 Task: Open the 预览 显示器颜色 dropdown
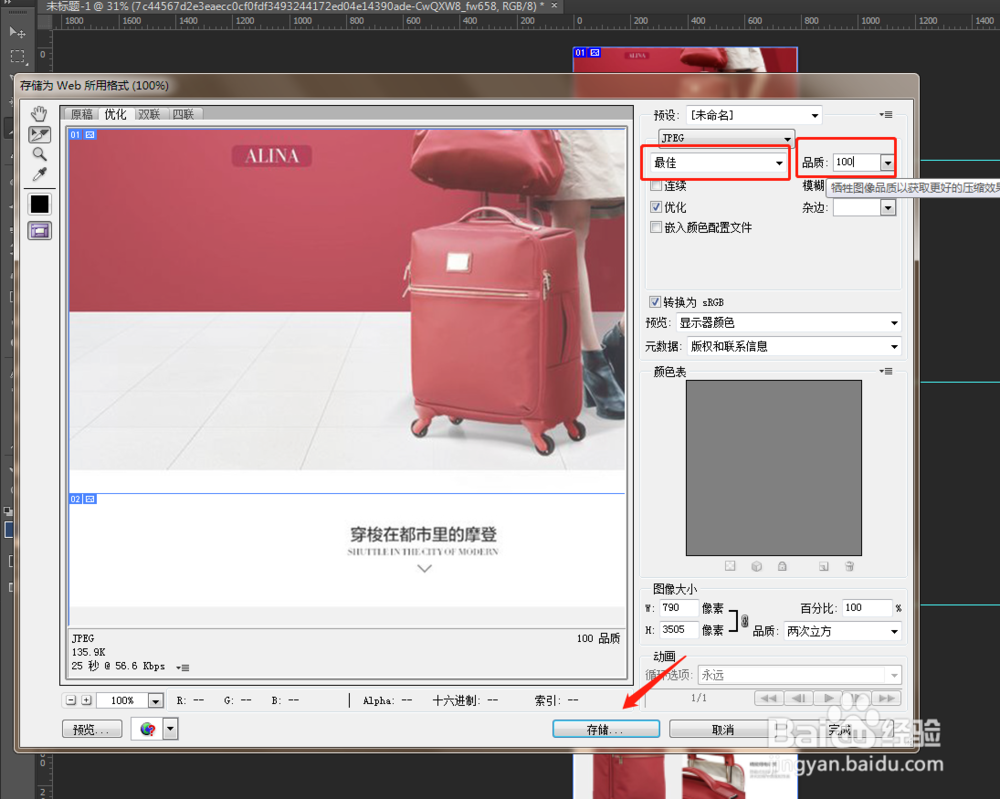(788, 323)
